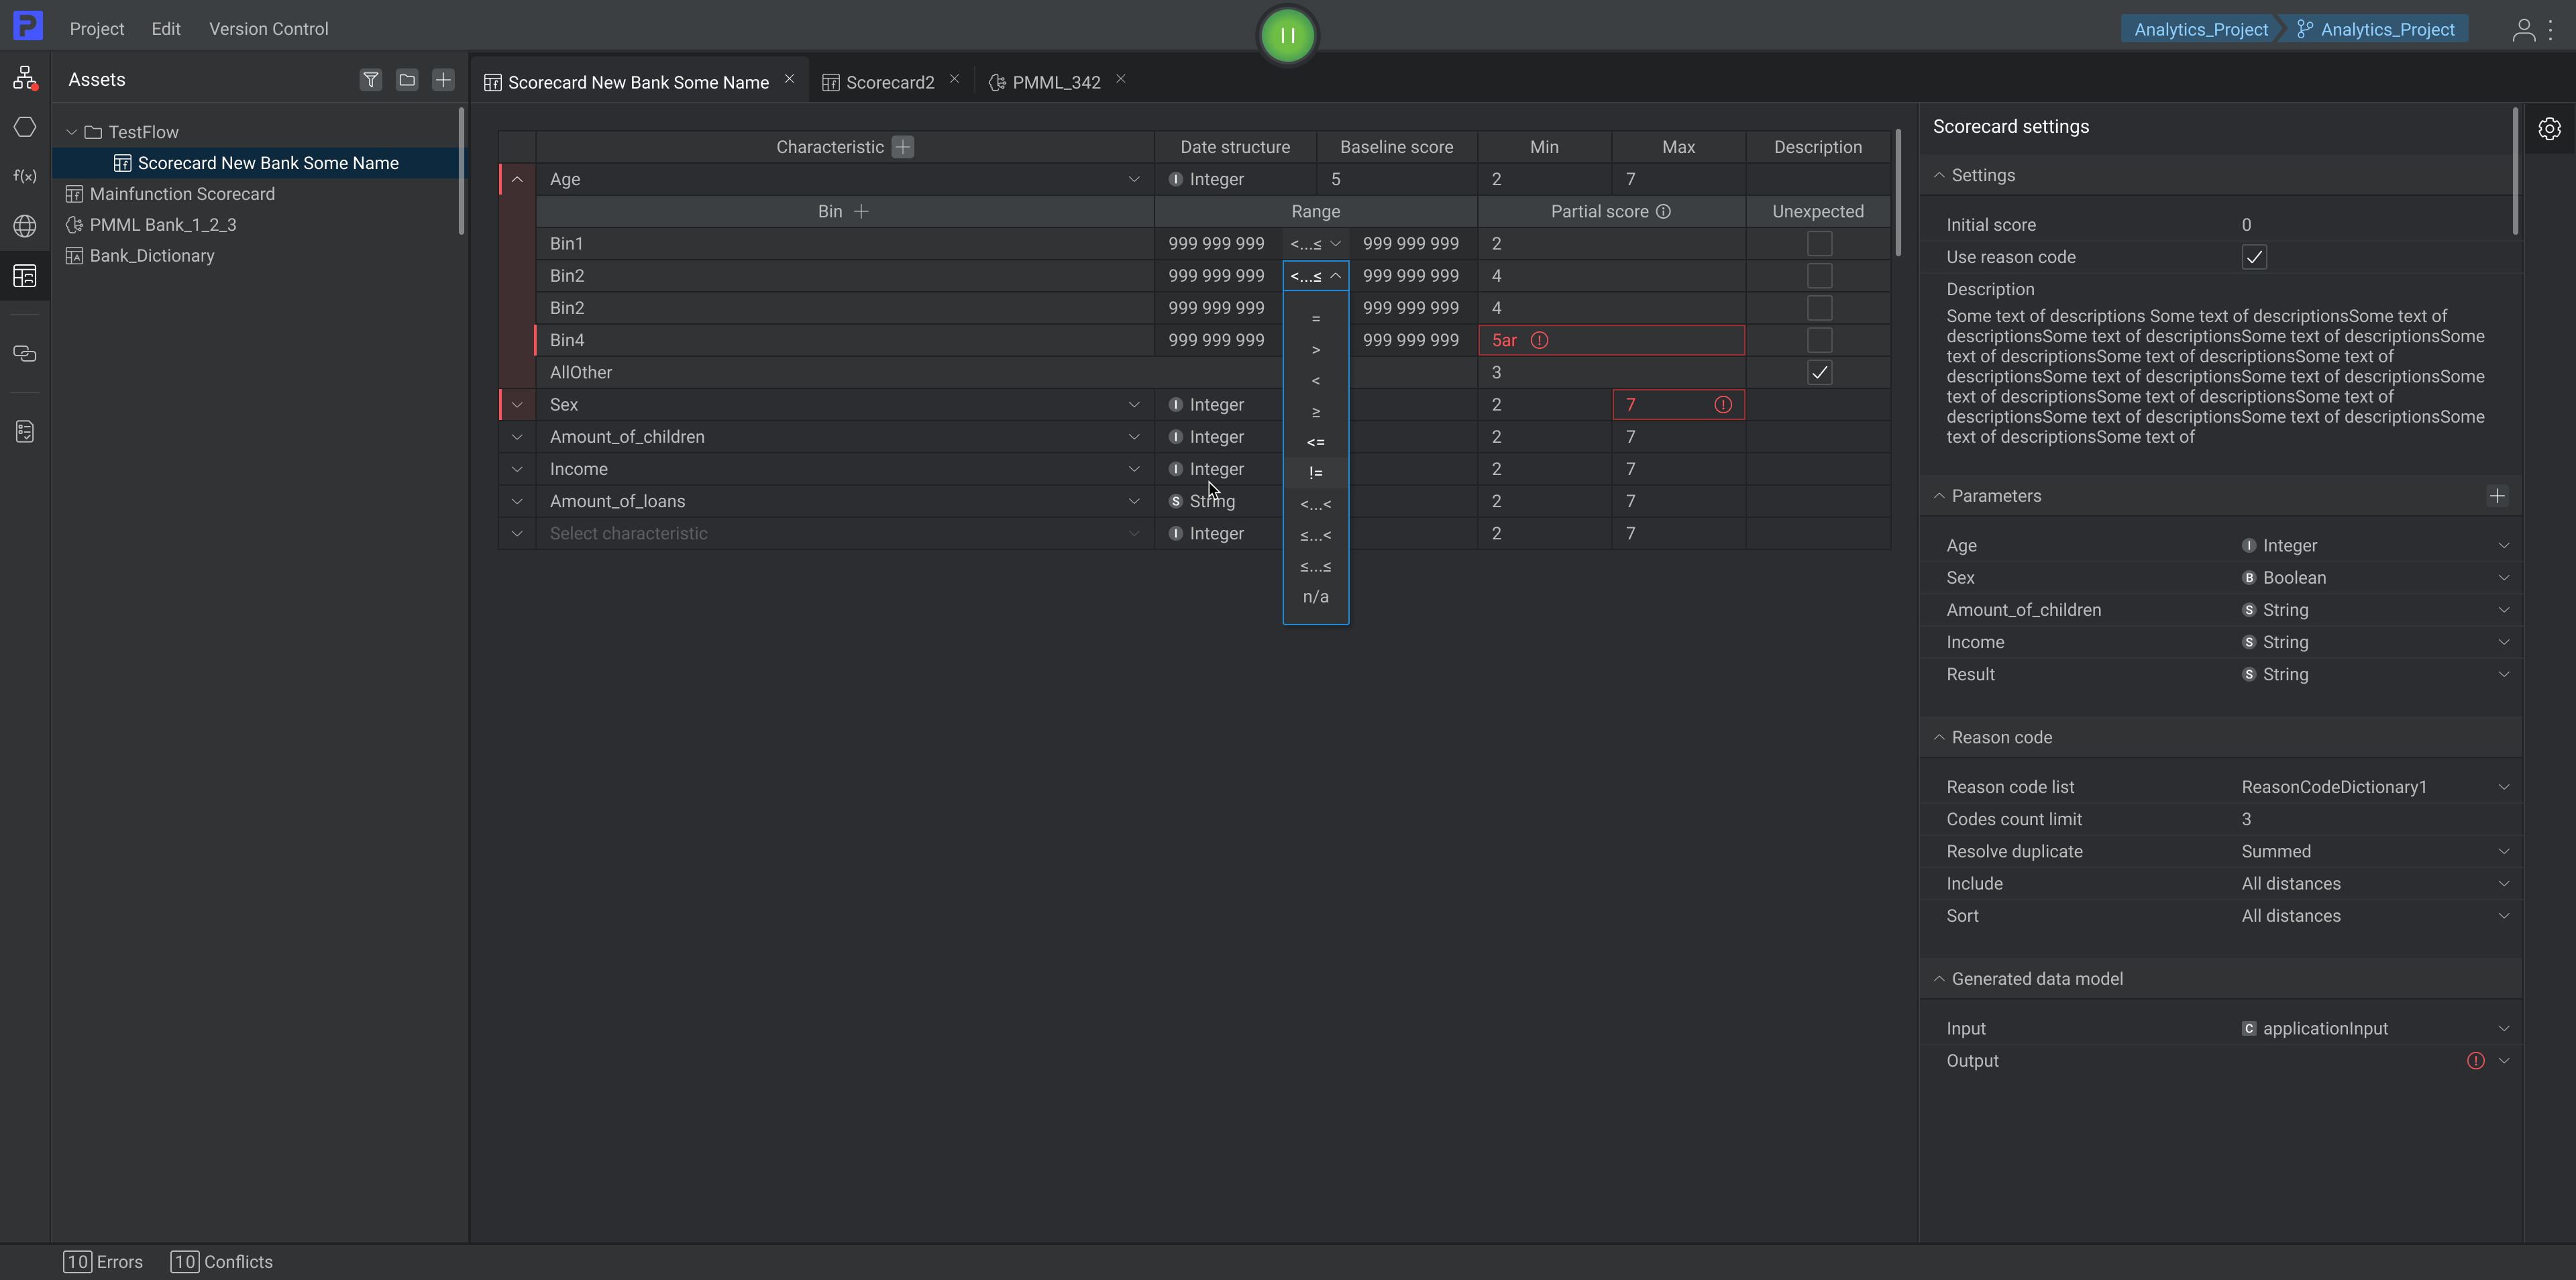Open the Bin1 range operator dropdown
2576x1280 pixels.
tap(1316, 243)
